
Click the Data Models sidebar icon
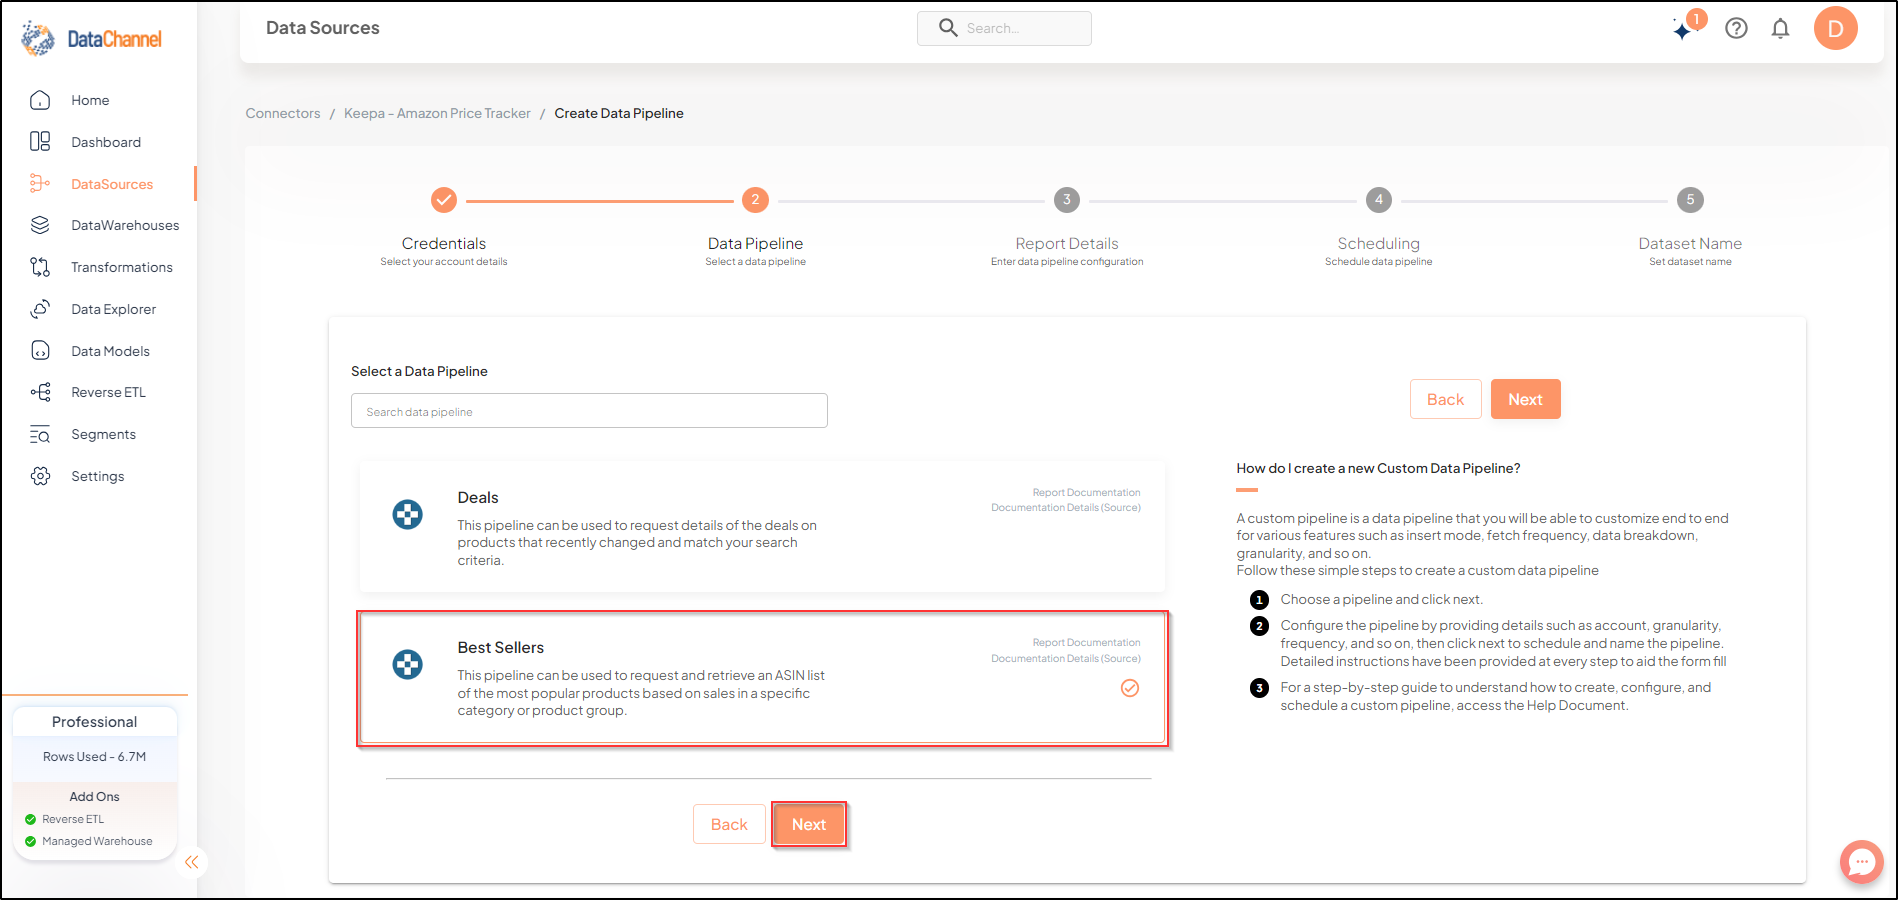point(40,351)
